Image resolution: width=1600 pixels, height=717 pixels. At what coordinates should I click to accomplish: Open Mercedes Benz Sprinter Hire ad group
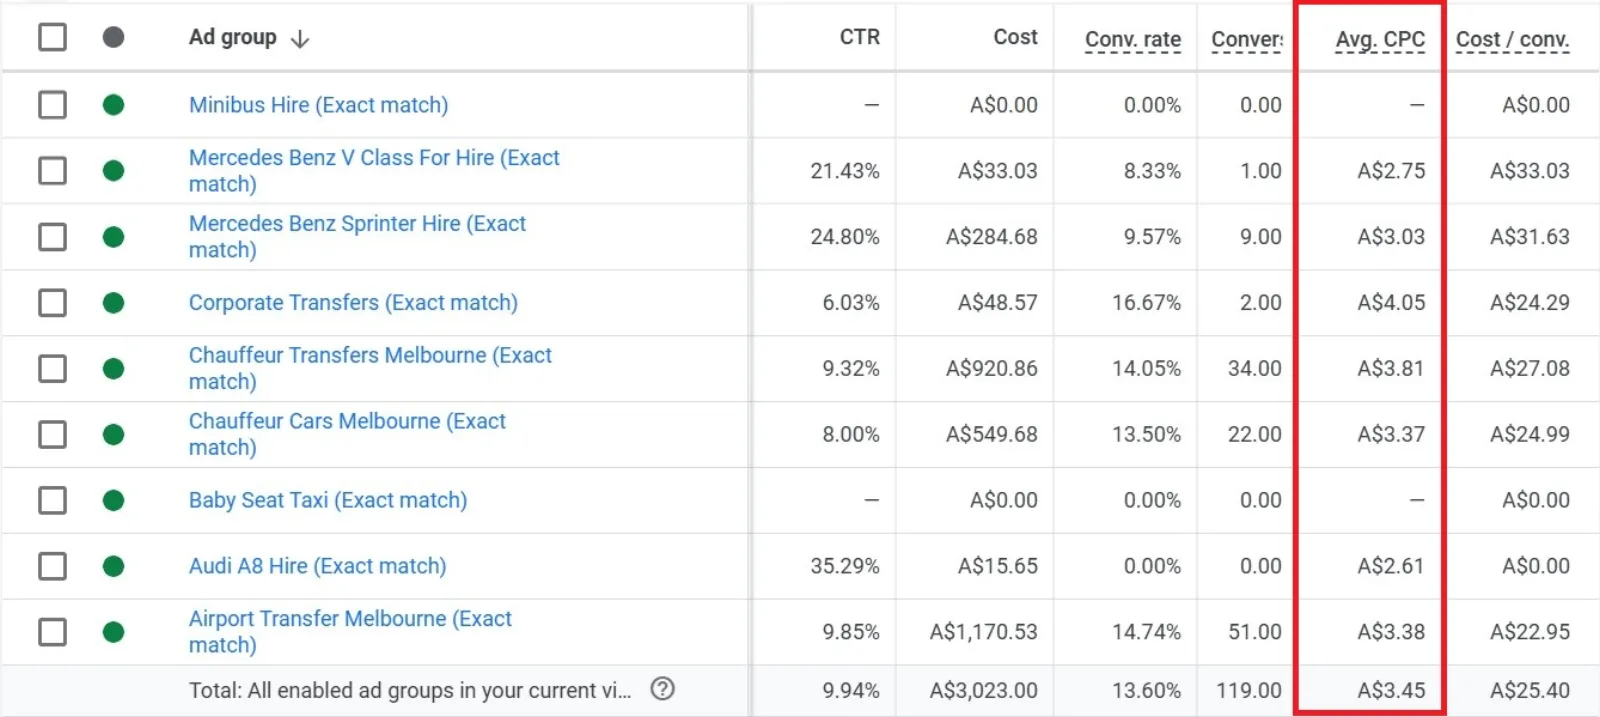(x=357, y=237)
